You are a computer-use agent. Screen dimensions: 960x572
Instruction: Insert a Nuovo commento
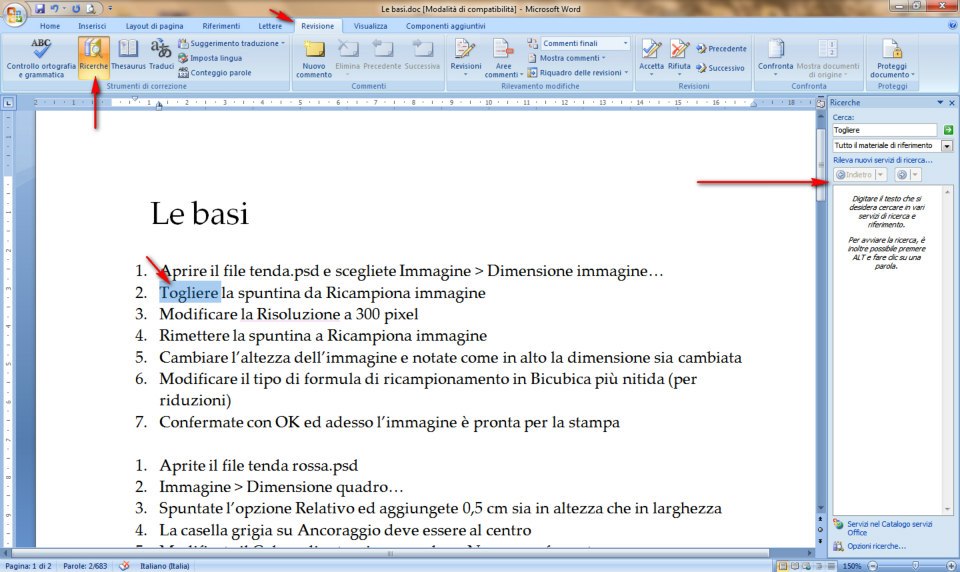[x=314, y=58]
